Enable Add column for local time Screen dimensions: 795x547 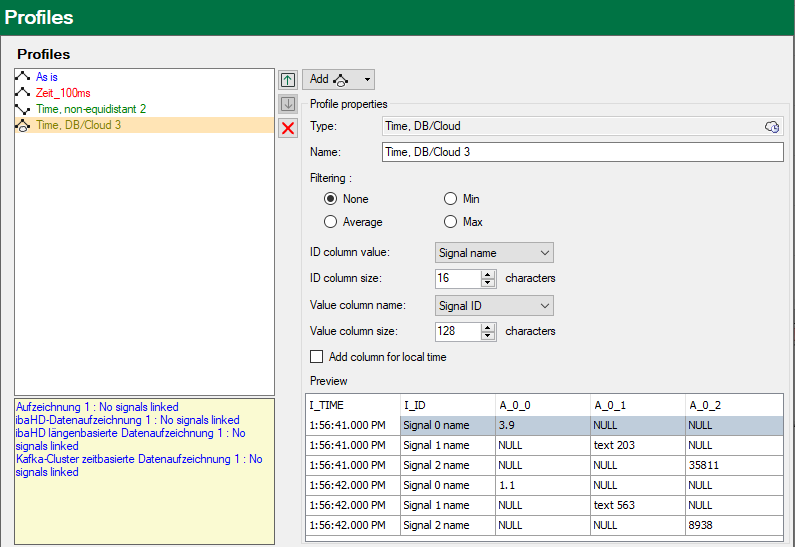point(317,357)
